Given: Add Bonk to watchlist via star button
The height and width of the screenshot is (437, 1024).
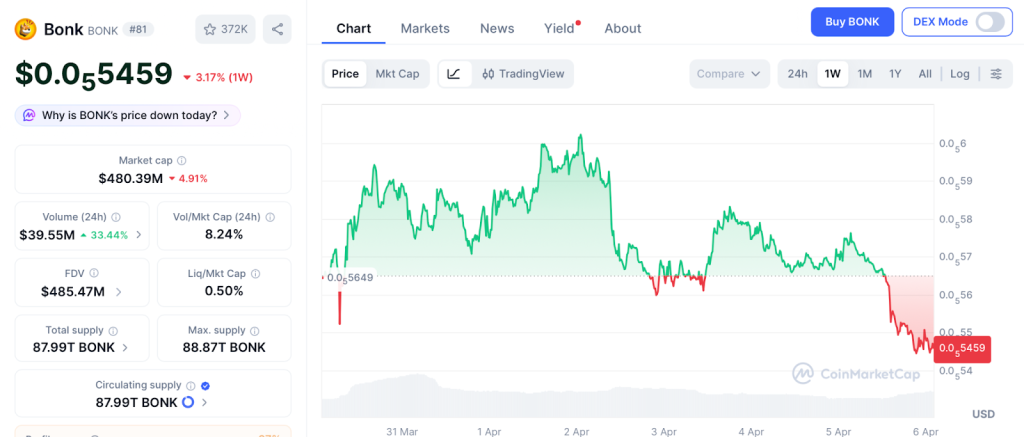Looking at the screenshot, I should click(225, 29).
